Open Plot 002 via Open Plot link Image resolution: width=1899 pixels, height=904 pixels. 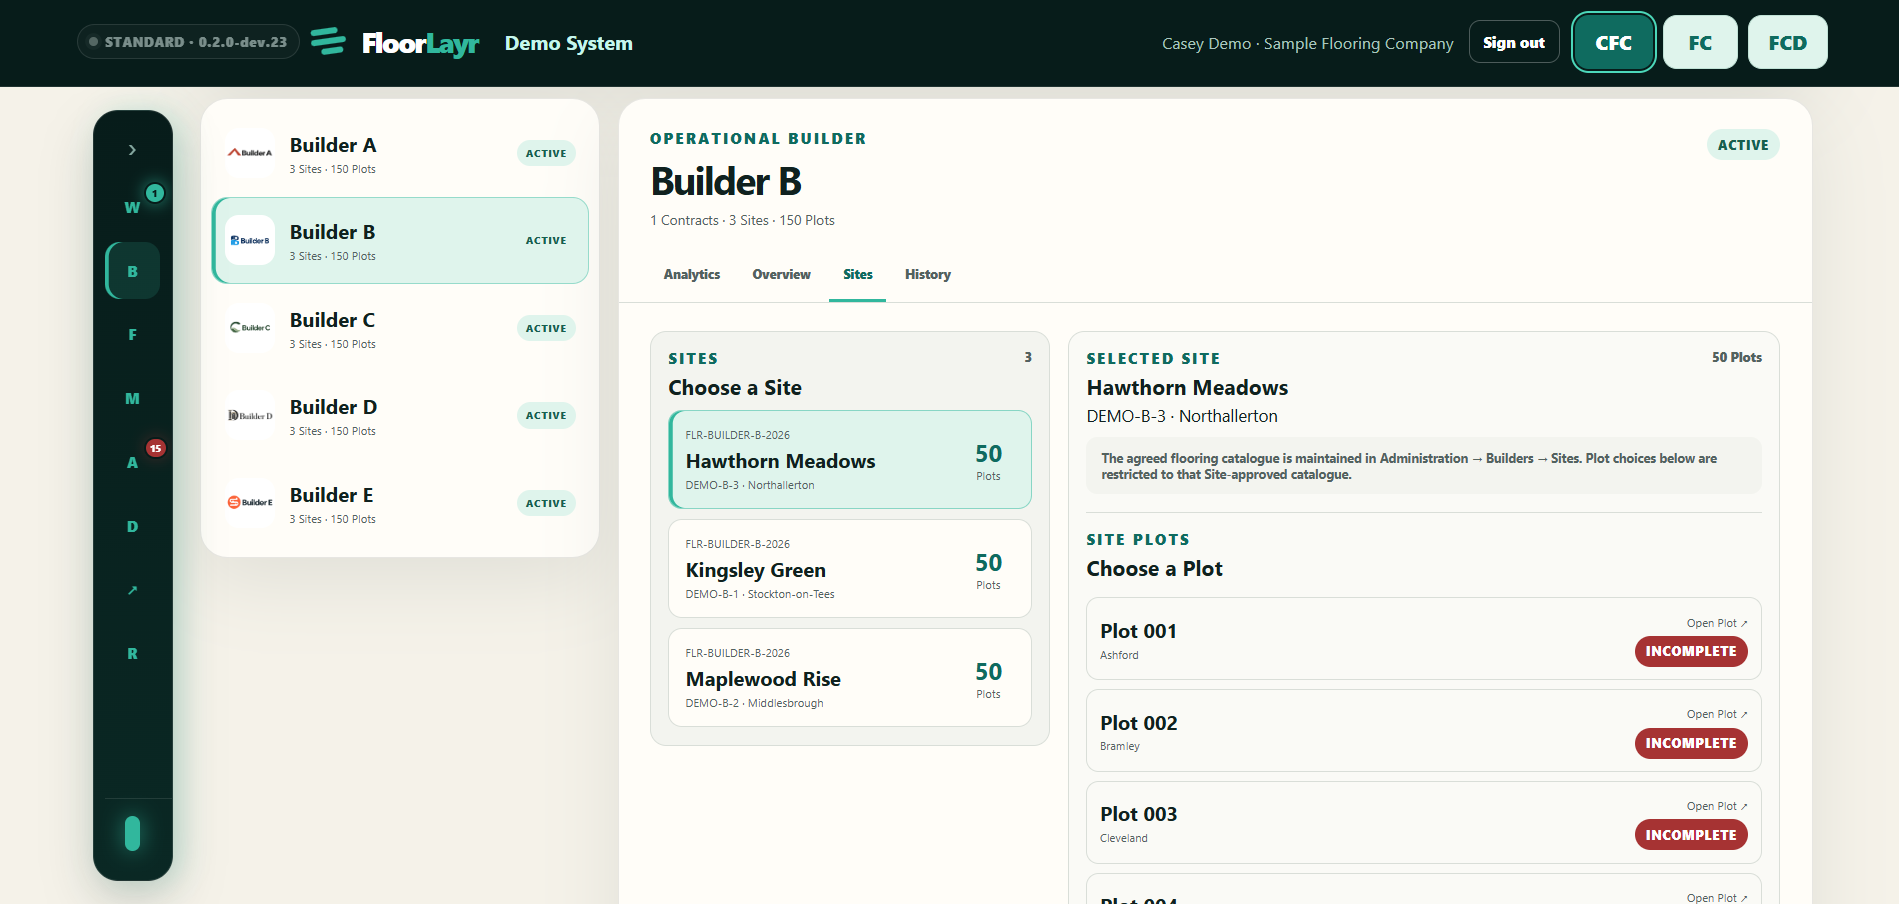(x=1717, y=714)
